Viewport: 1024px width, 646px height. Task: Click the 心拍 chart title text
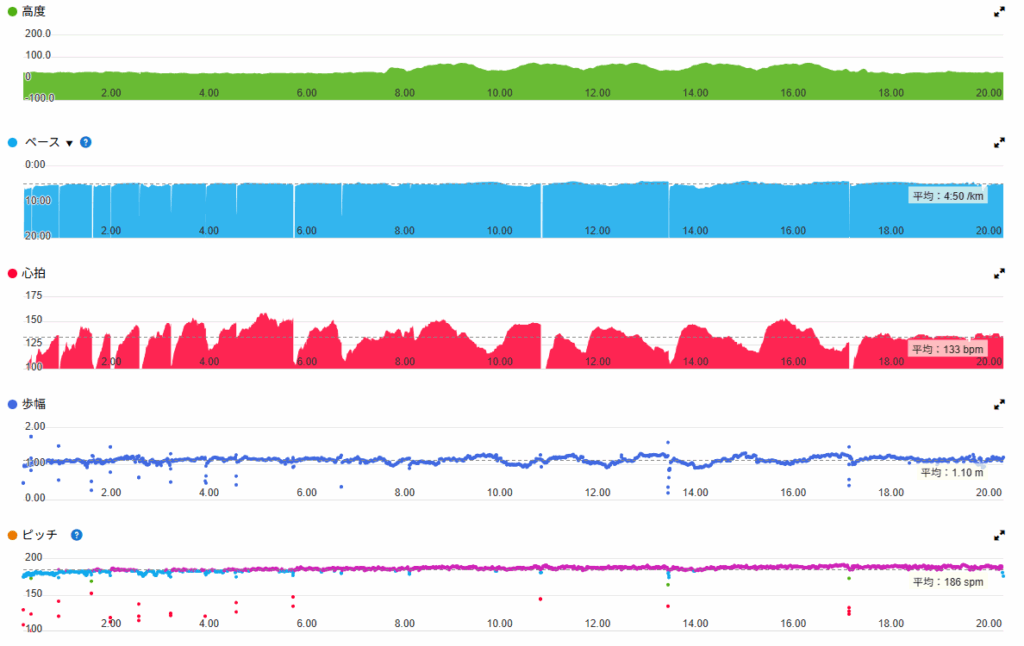pyautogui.click(x=34, y=273)
